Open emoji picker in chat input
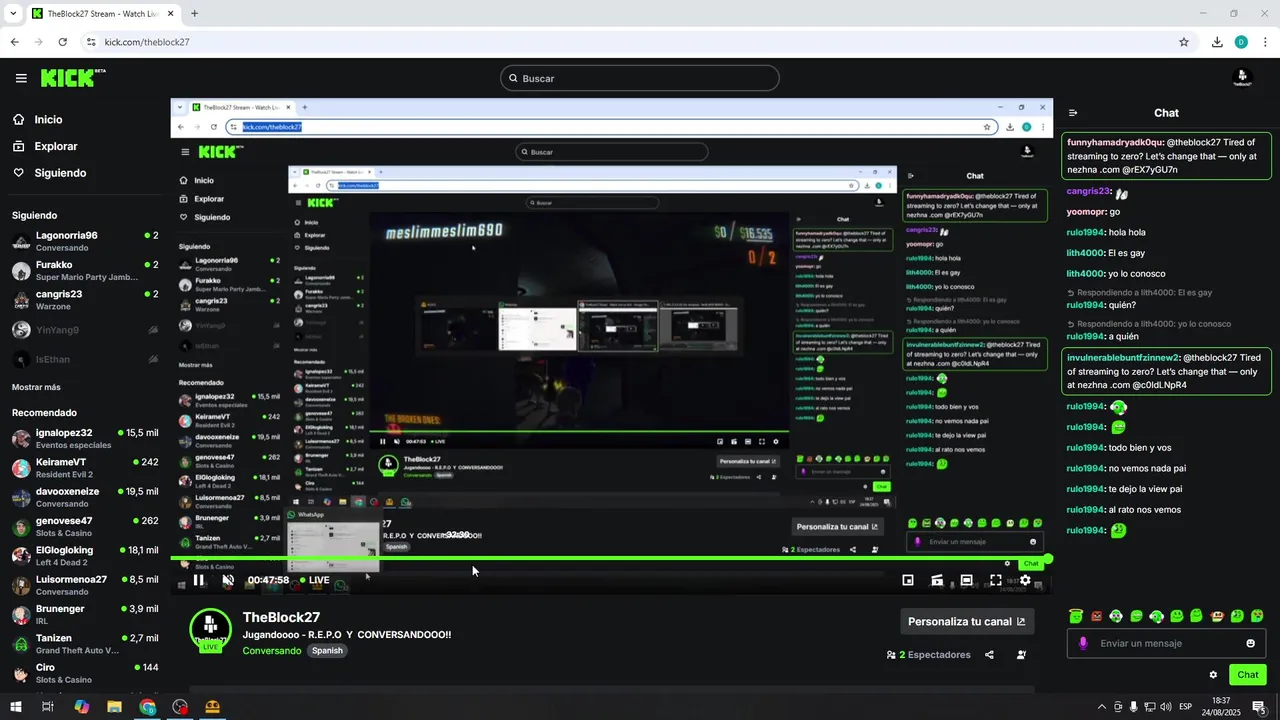The height and width of the screenshot is (720, 1280). [1250, 643]
